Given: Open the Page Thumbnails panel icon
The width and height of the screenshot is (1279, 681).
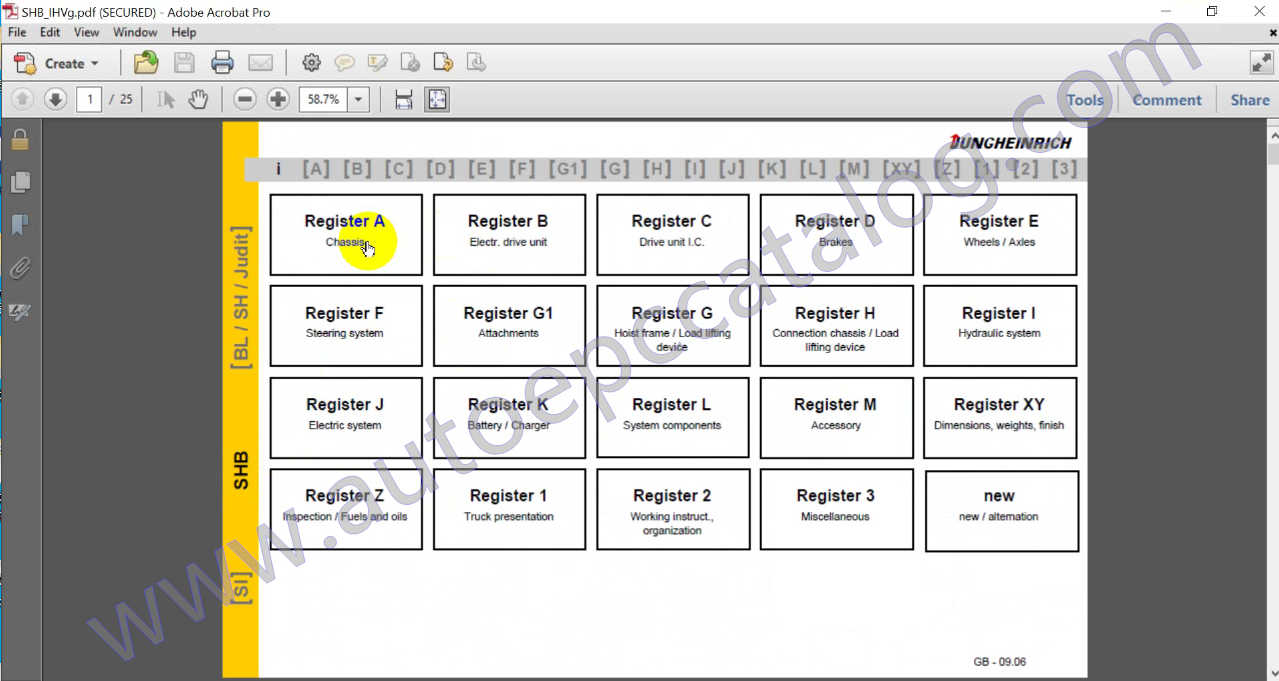Looking at the screenshot, I should pos(20,182).
